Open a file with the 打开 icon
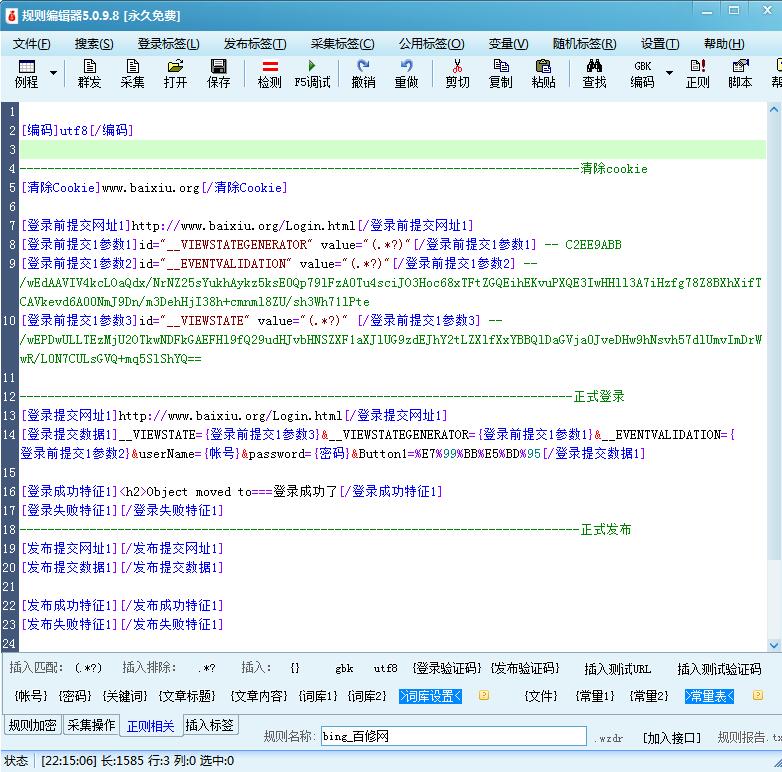Viewport: 782px width, 772px height. pyautogui.click(x=175, y=73)
